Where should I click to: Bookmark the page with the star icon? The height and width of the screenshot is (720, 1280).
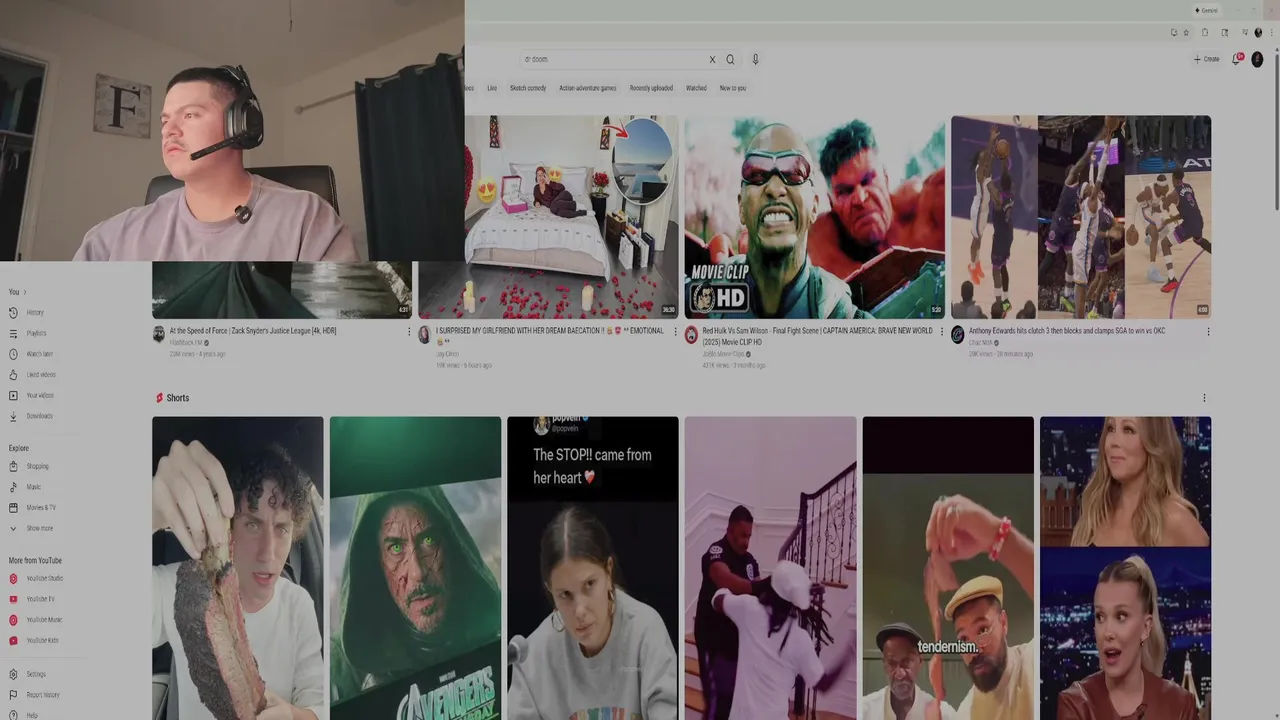point(1186,32)
